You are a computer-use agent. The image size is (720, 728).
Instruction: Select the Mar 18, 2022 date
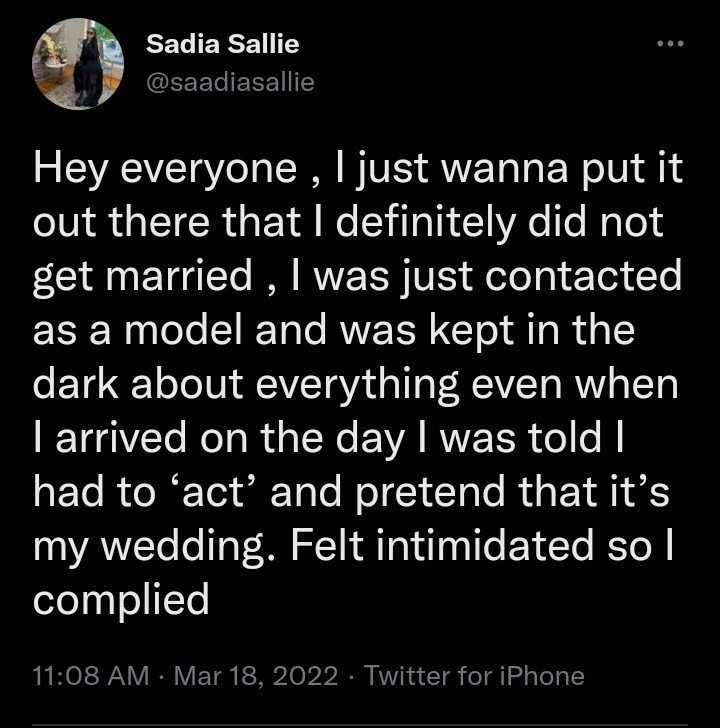point(256,676)
